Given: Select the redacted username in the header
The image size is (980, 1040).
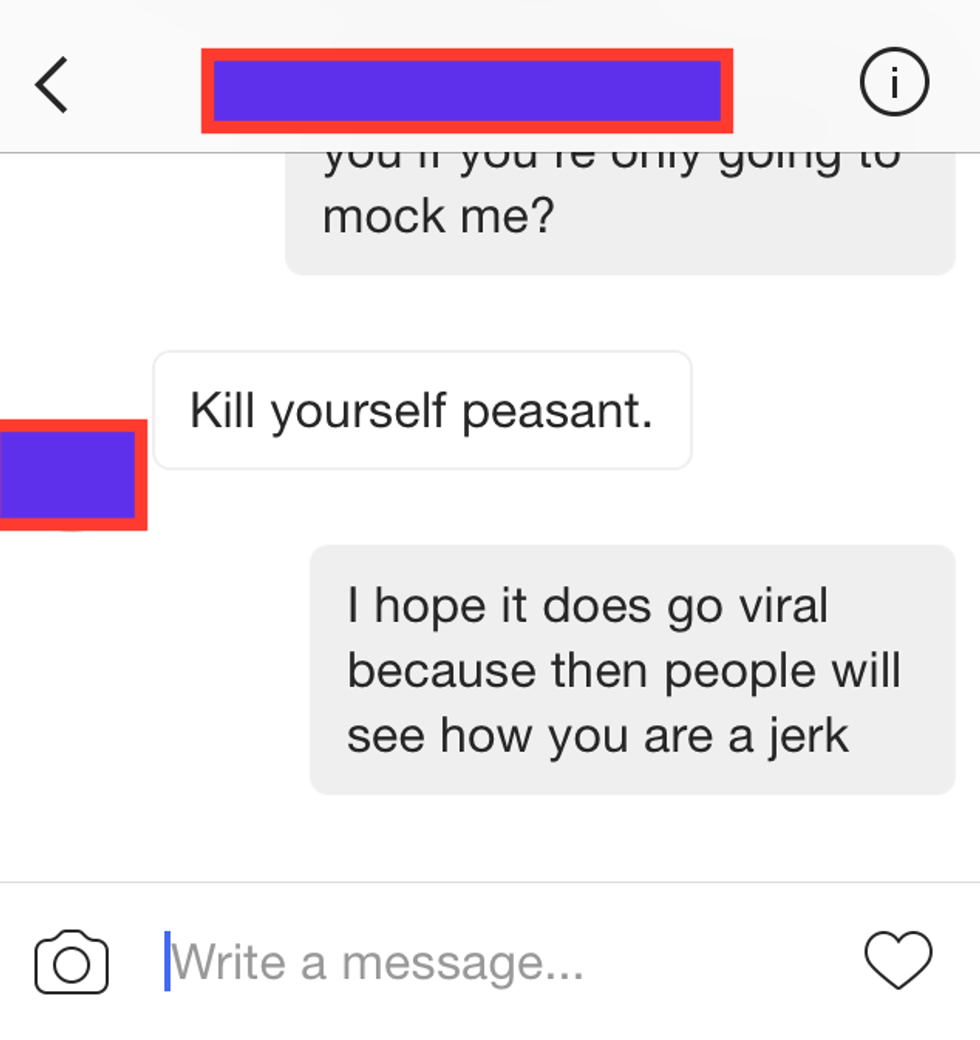Looking at the screenshot, I should pos(467,91).
